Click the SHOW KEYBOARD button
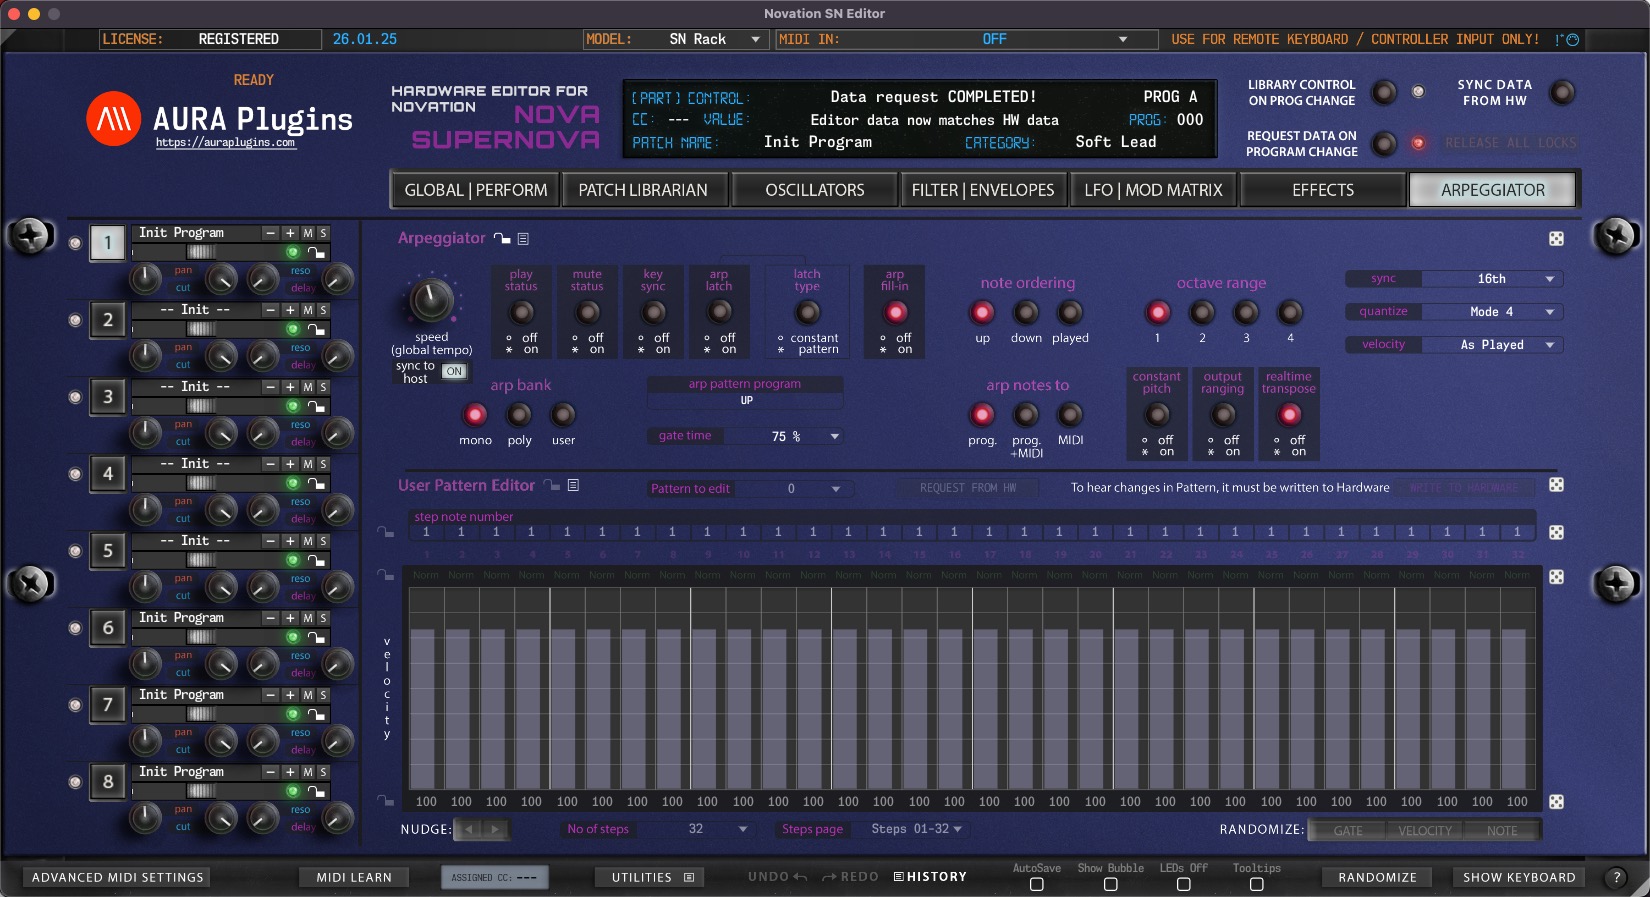Screen dimensions: 1650x897 point(1518,877)
